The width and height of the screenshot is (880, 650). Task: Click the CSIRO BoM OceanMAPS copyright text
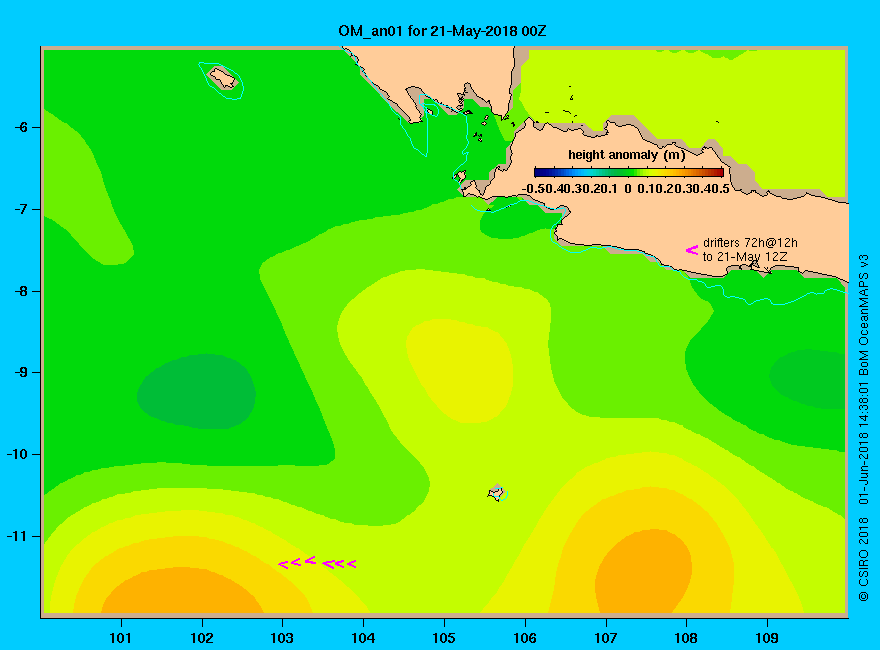(x=863, y=427)
